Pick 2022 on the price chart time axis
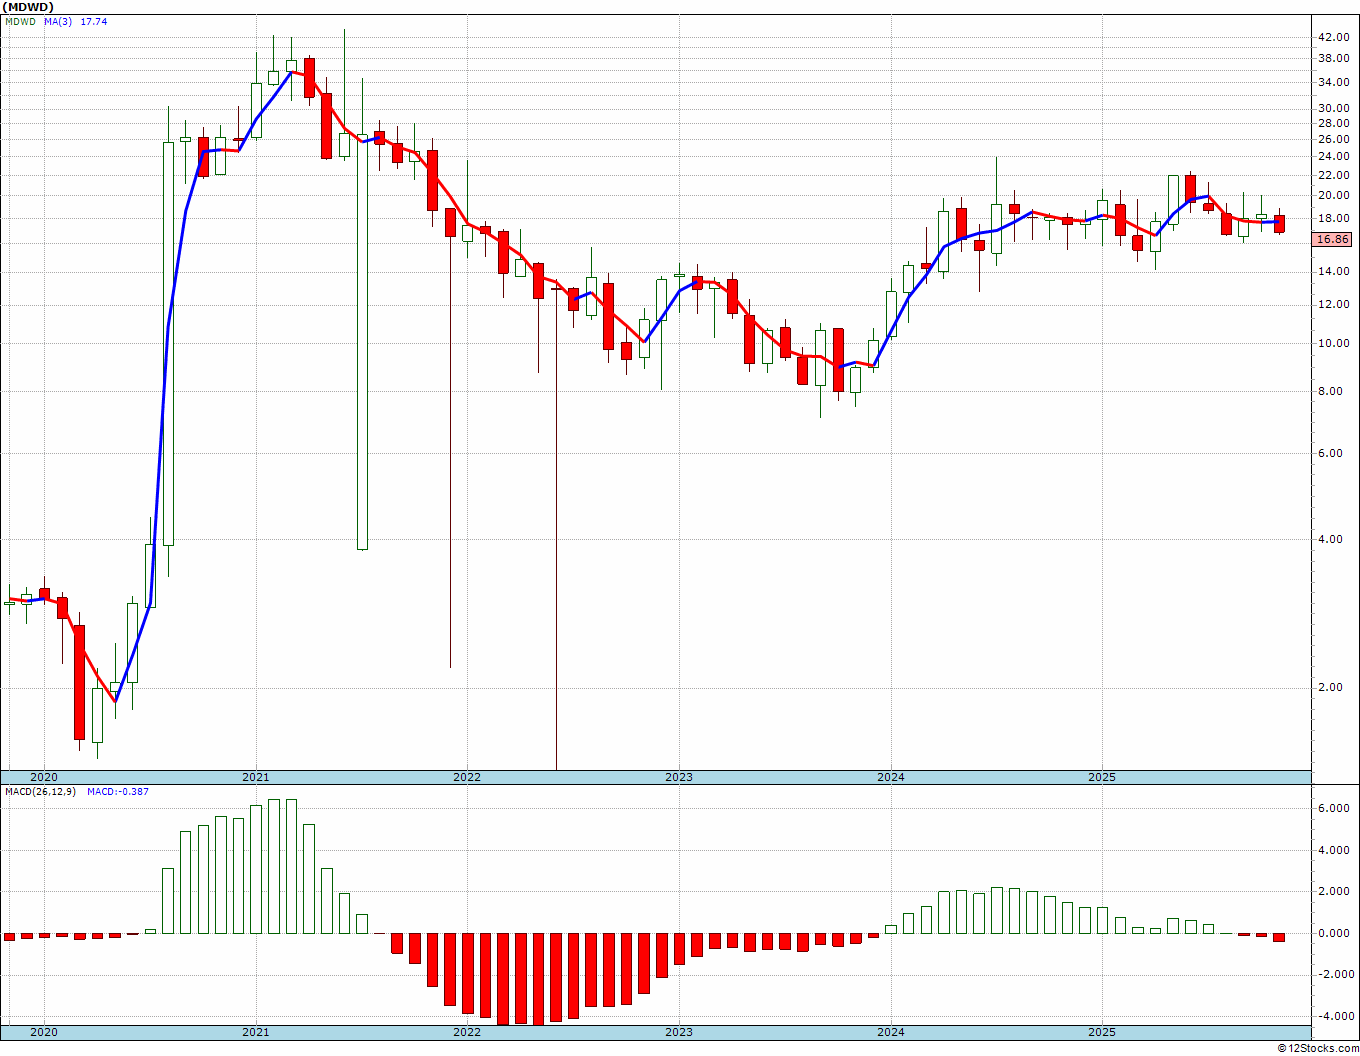 (467, 777)
